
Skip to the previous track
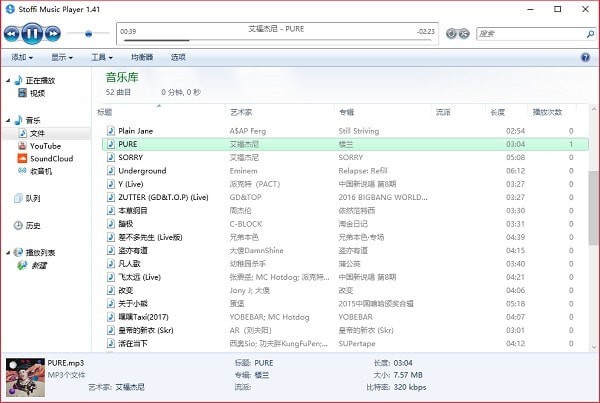tap(13, 33)
